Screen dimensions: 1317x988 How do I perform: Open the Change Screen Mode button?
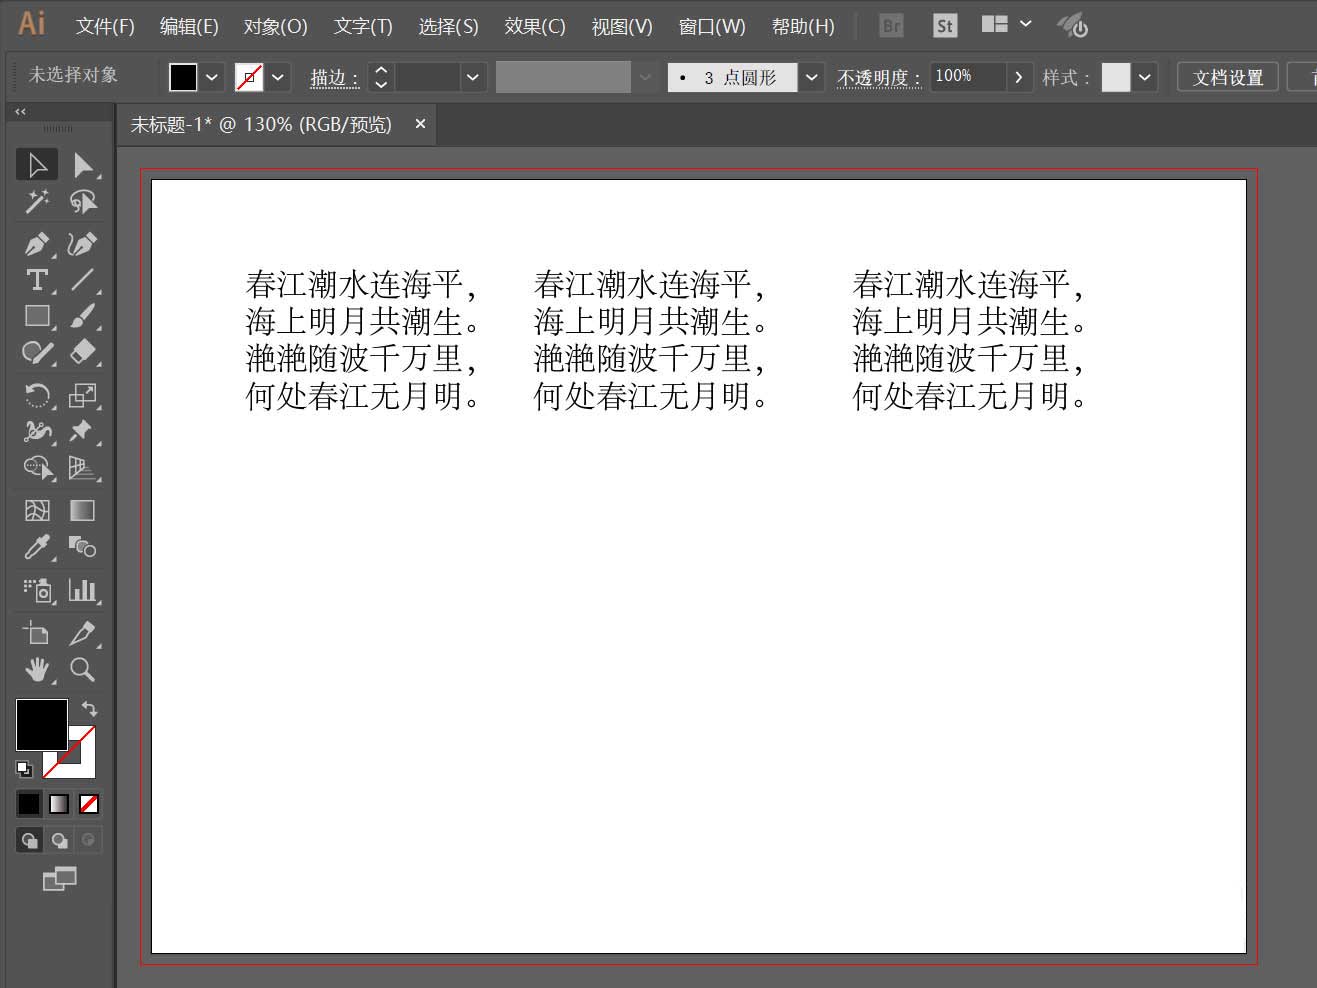coord(60,879)
